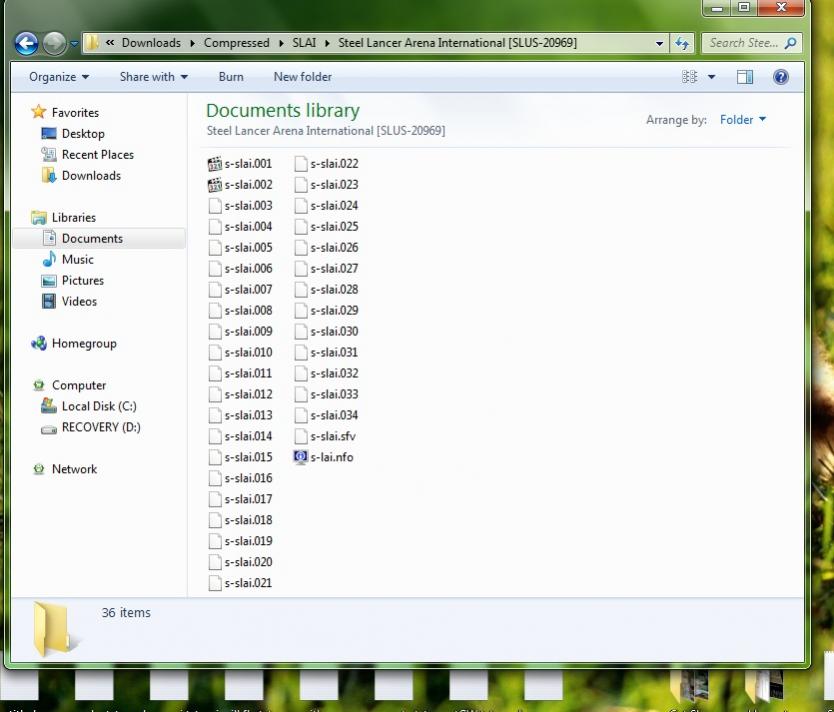The image size is (834, 712).
Task: Open the Arrange by Folder dropdown
Action: 743,120
